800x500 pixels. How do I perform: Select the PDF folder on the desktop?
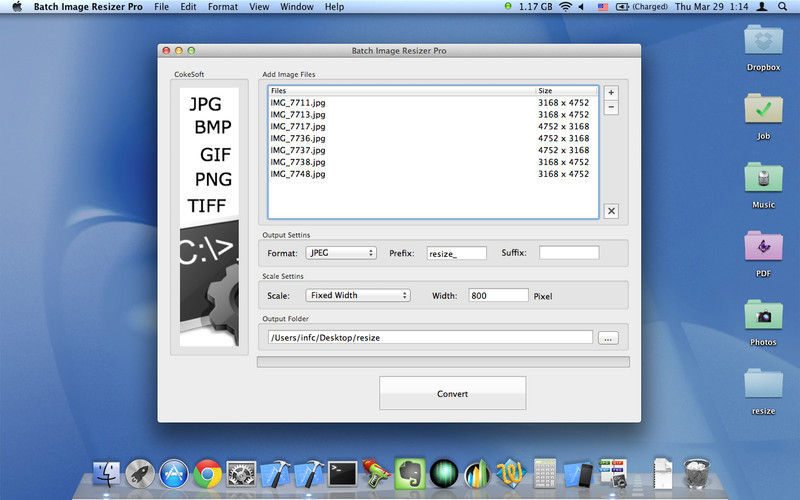(763, 254)
